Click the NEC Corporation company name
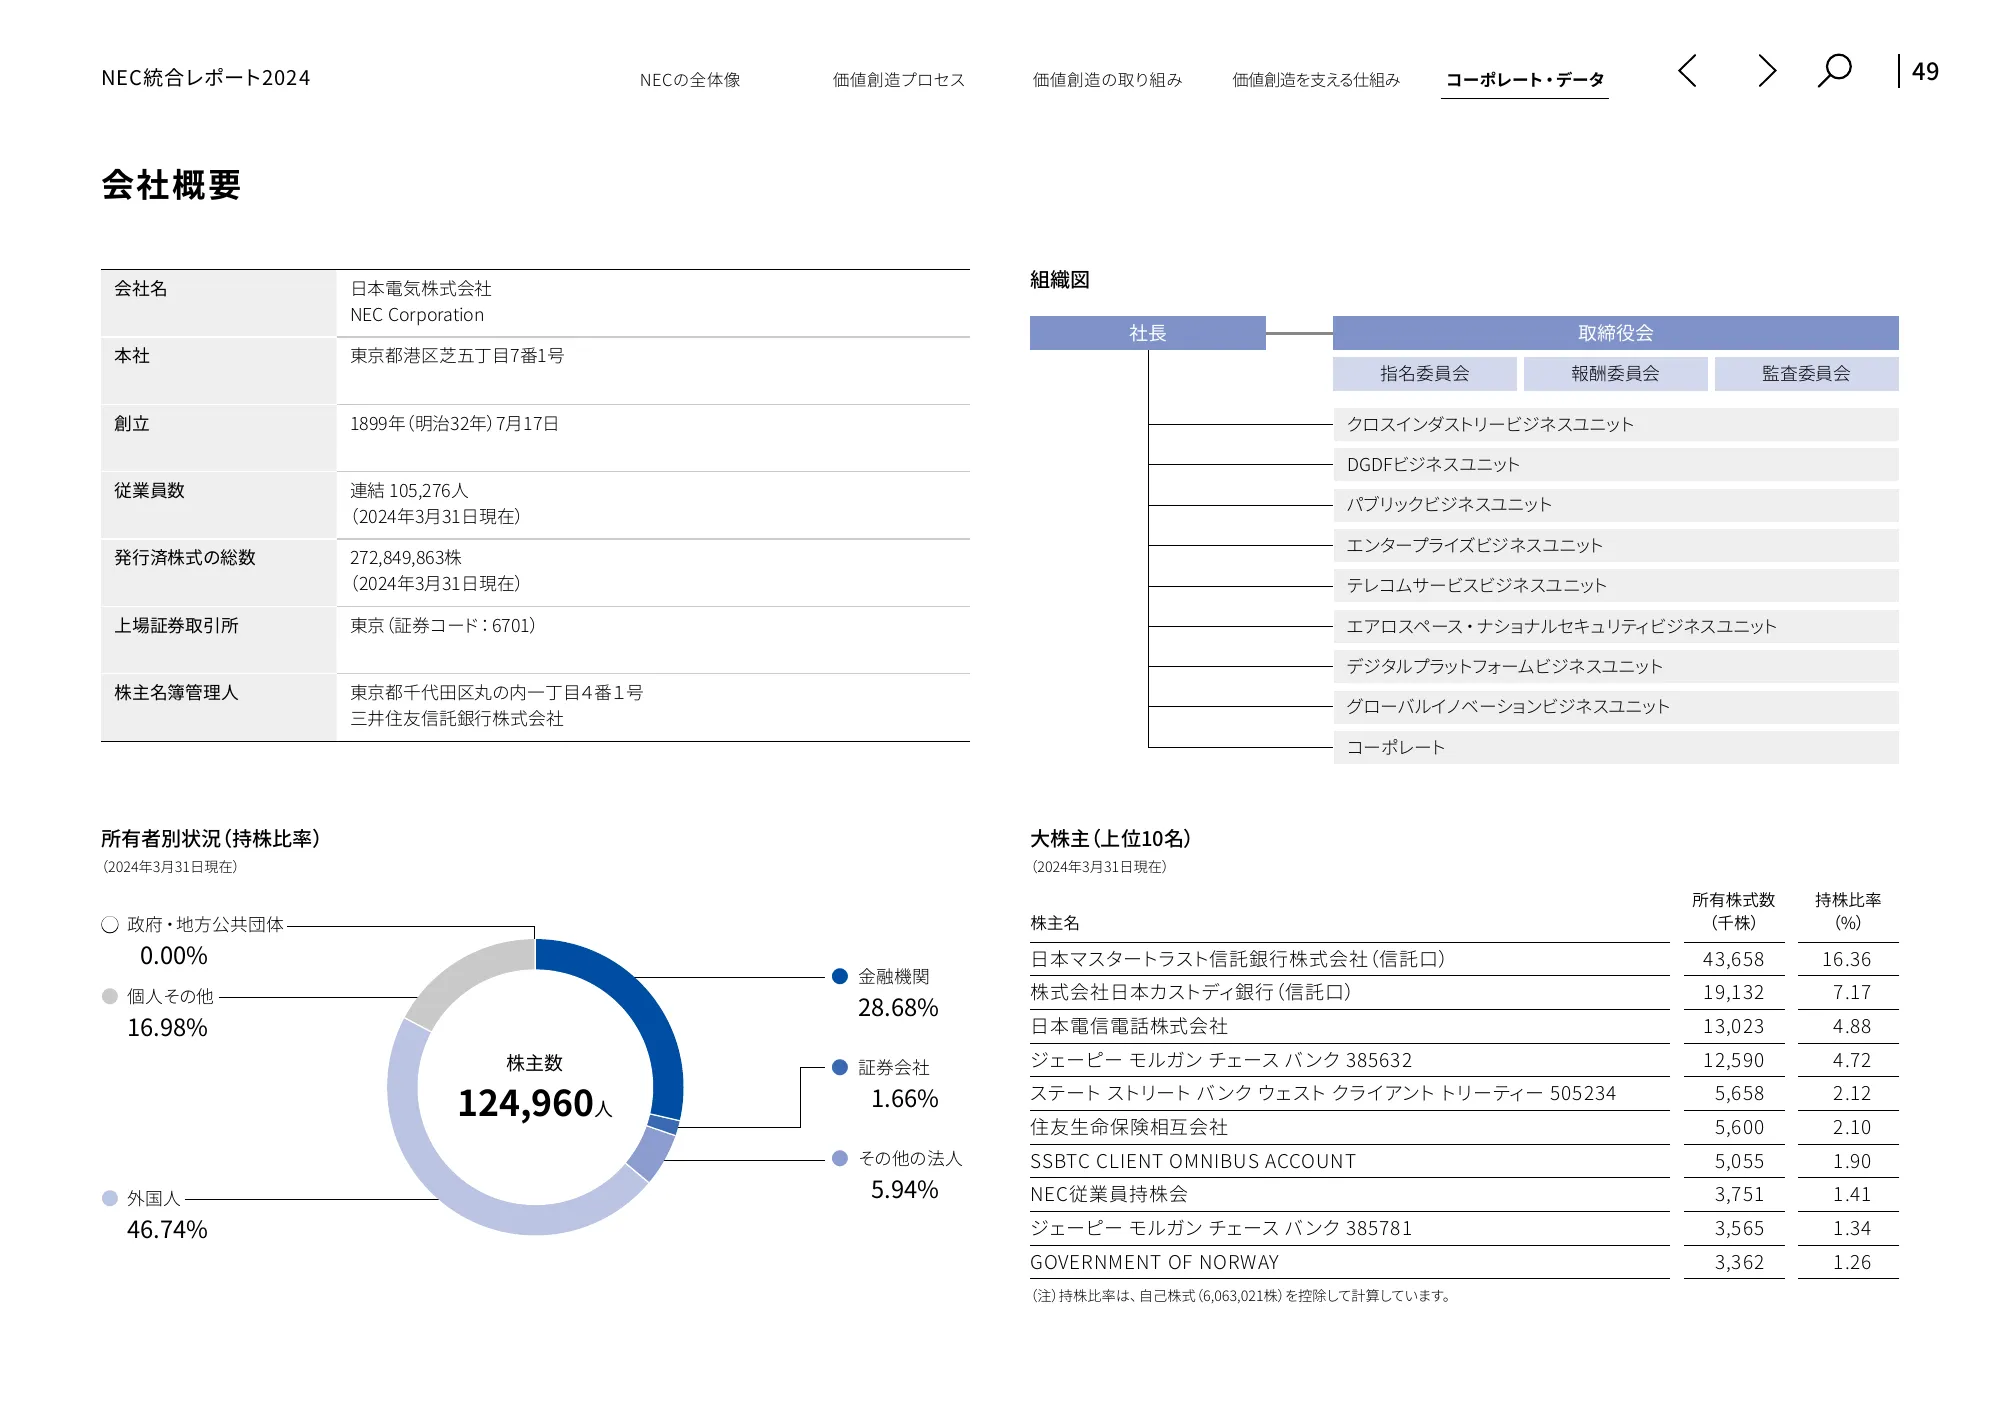Image resolution: width=2000 pixels, height=1415 pixels. (417, 315)
